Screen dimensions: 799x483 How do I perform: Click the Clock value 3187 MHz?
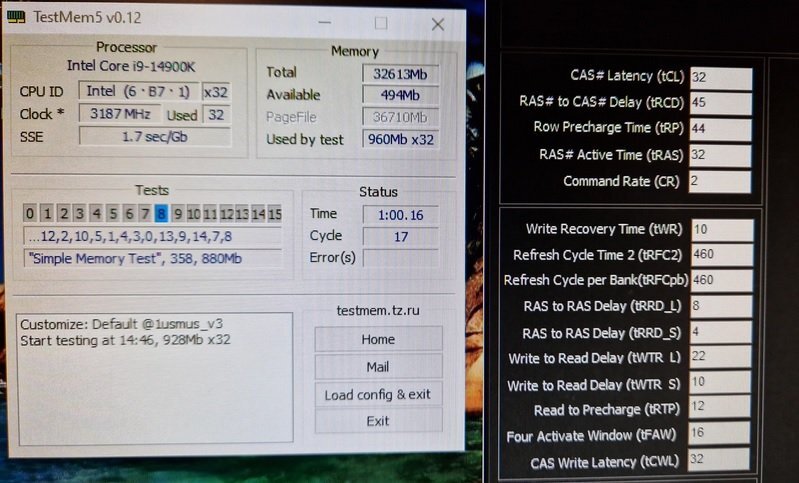pyautogui.click(x=120, y=114)
